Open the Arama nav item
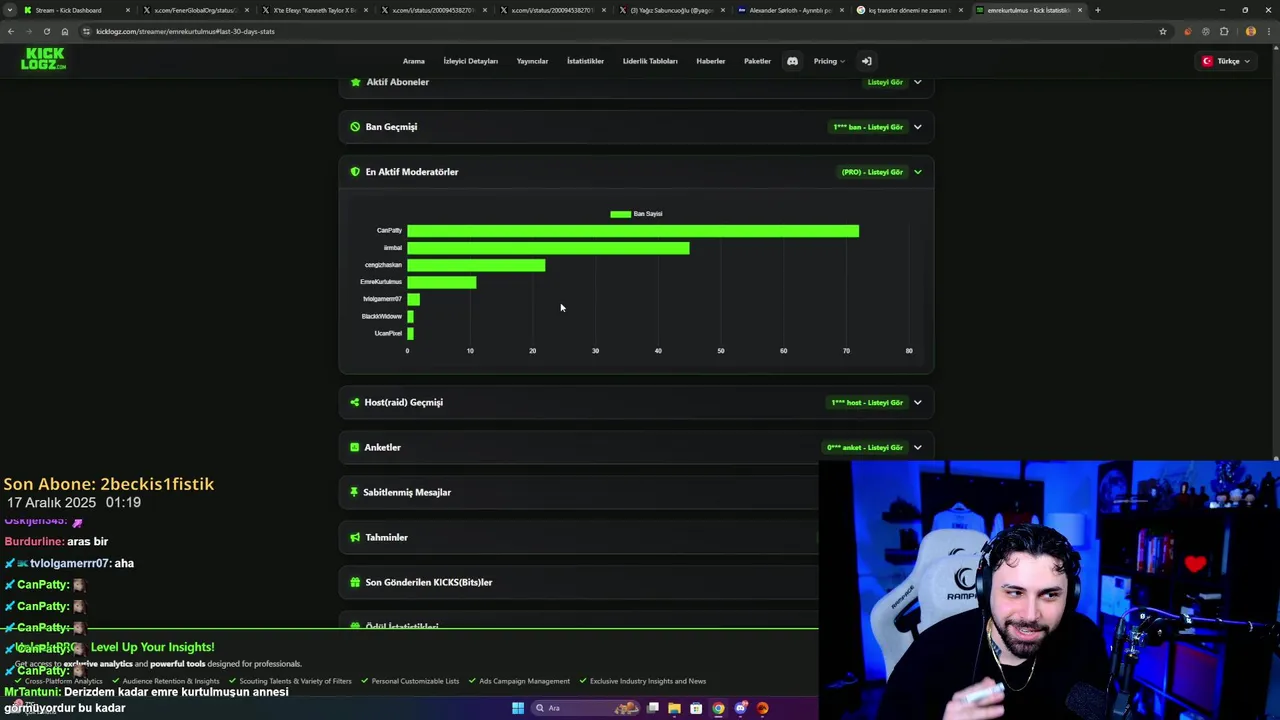Screen dimensions: 1280x720 click(x=414, y=61)
